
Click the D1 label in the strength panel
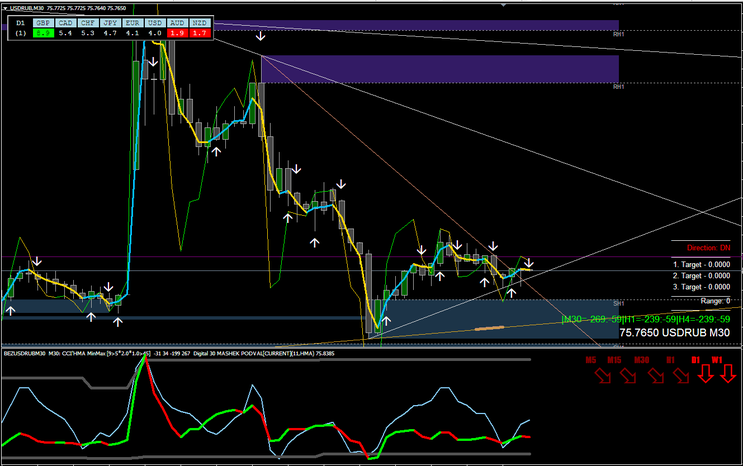point(20,23)
